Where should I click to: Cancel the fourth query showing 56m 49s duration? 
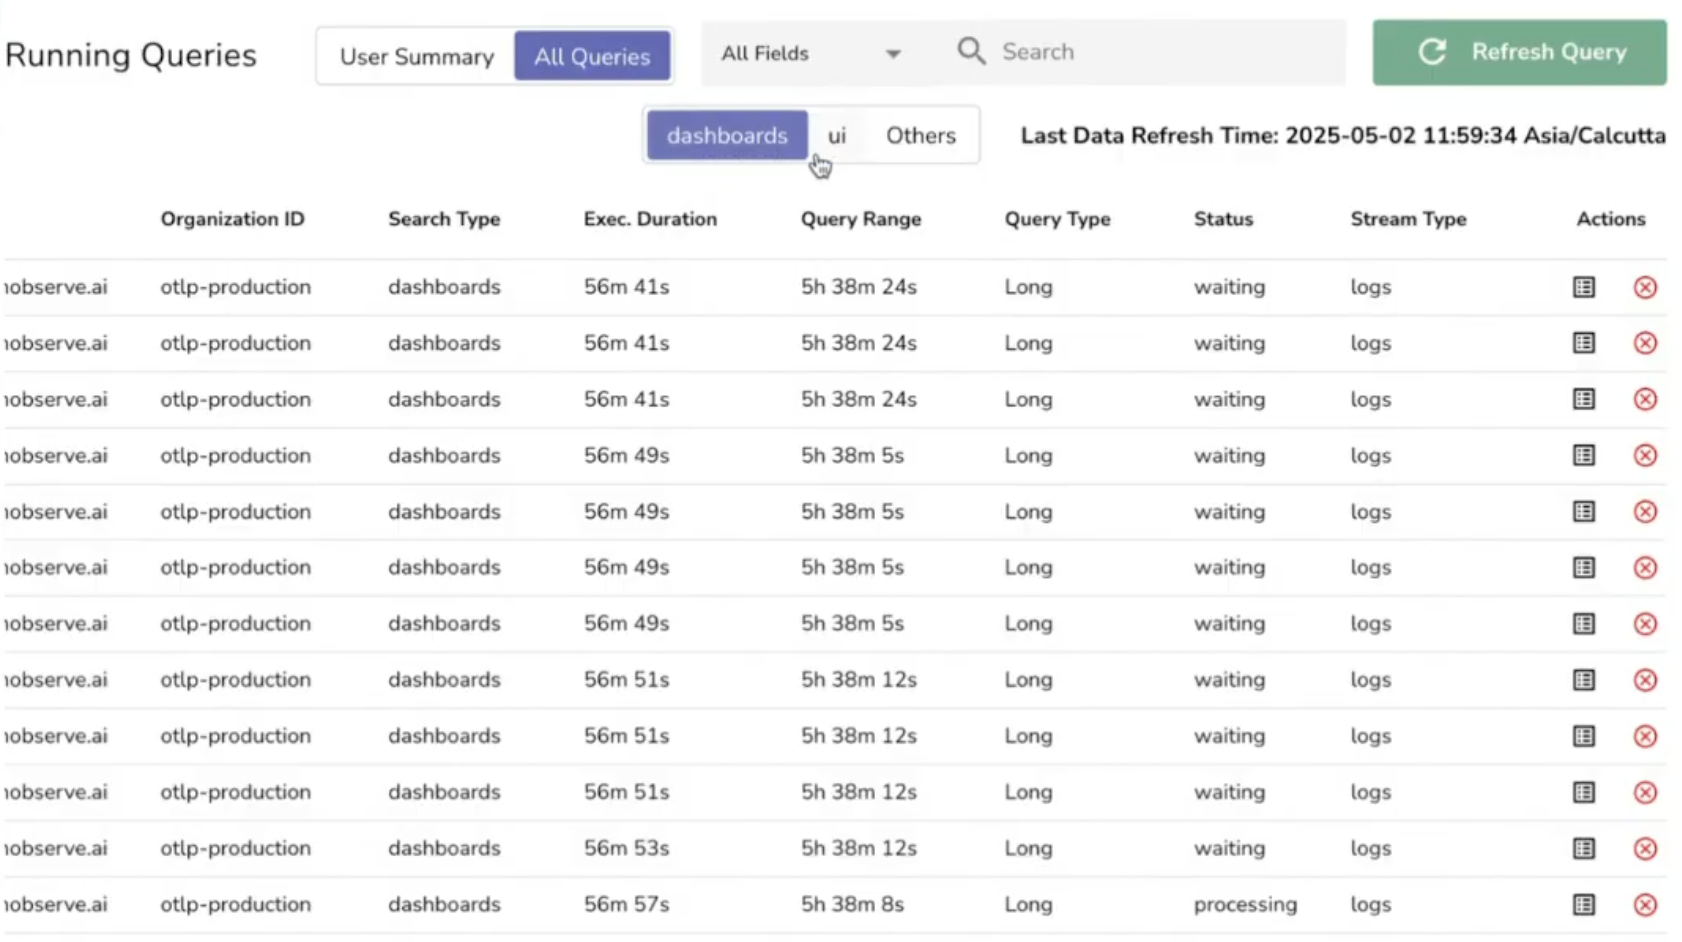pyautogui.click(x=1645, y=623)
